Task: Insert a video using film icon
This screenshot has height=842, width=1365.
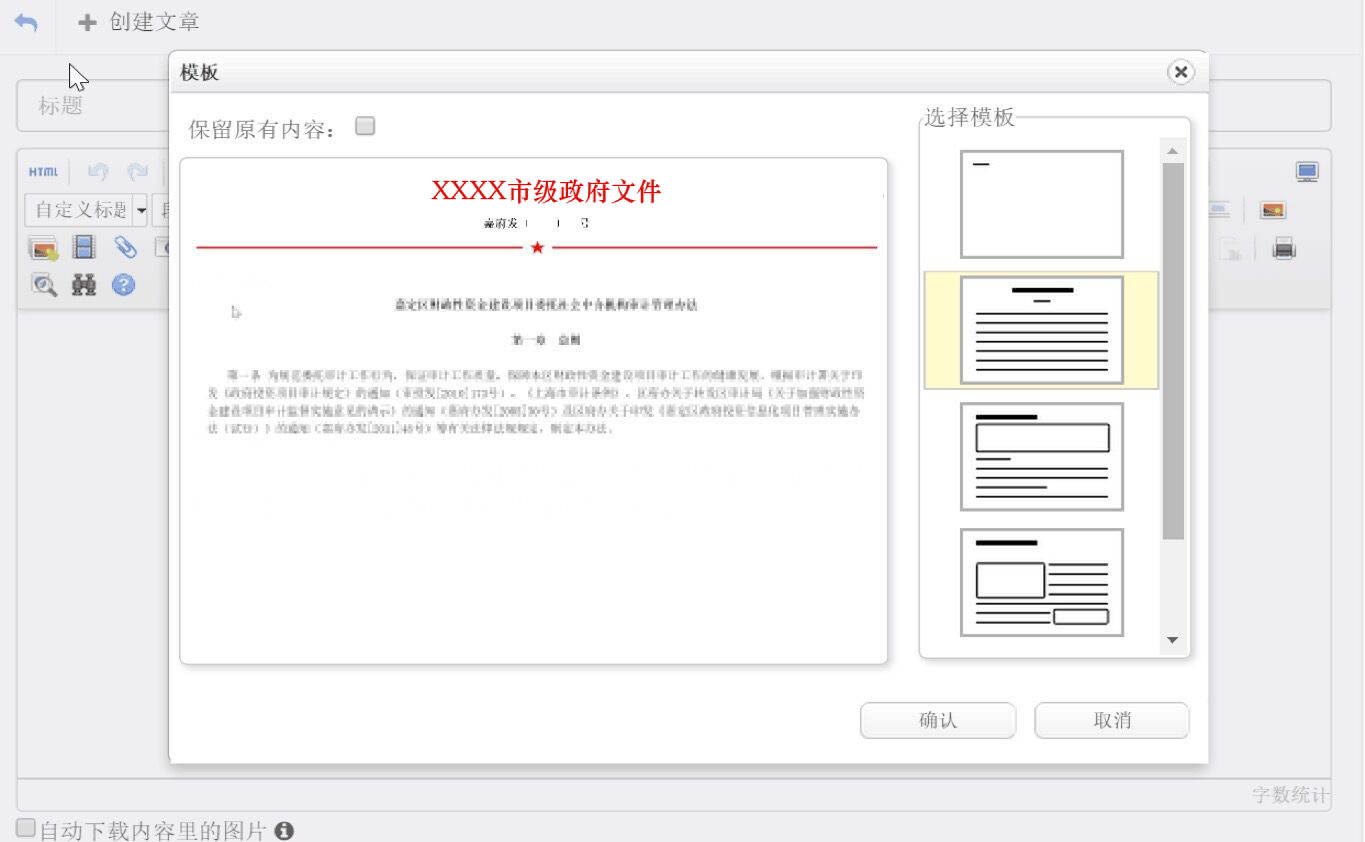Action: (84, 247)
